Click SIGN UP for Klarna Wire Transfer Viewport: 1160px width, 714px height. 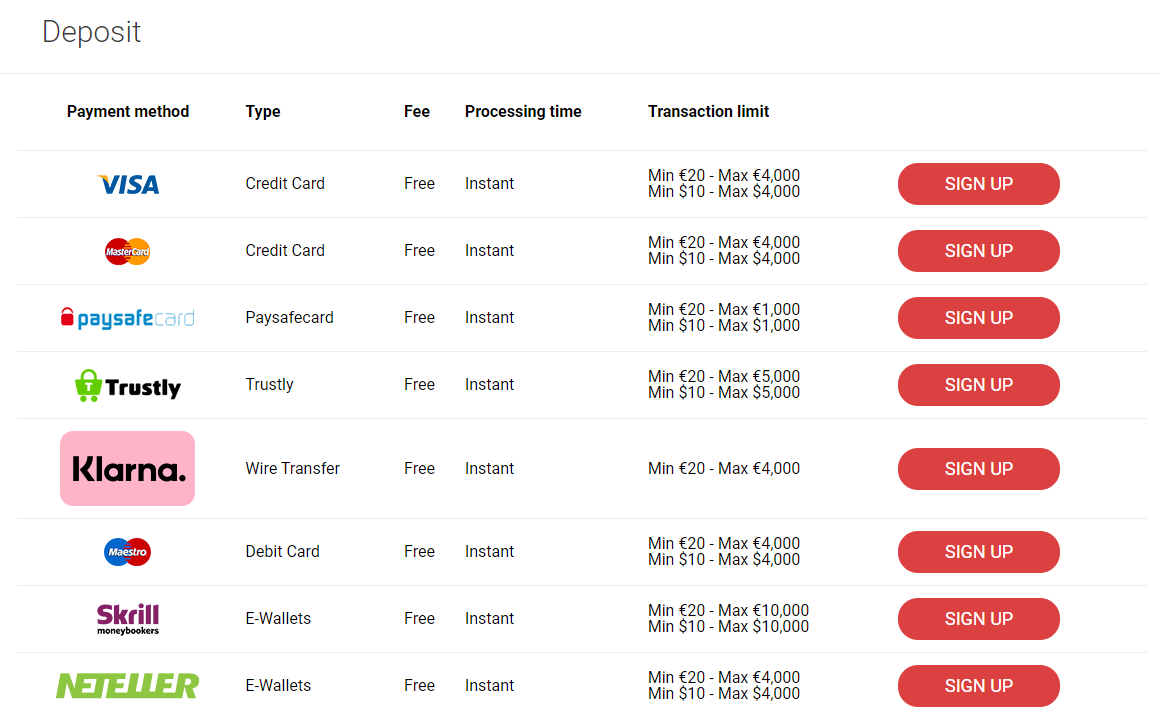point(978,469)
